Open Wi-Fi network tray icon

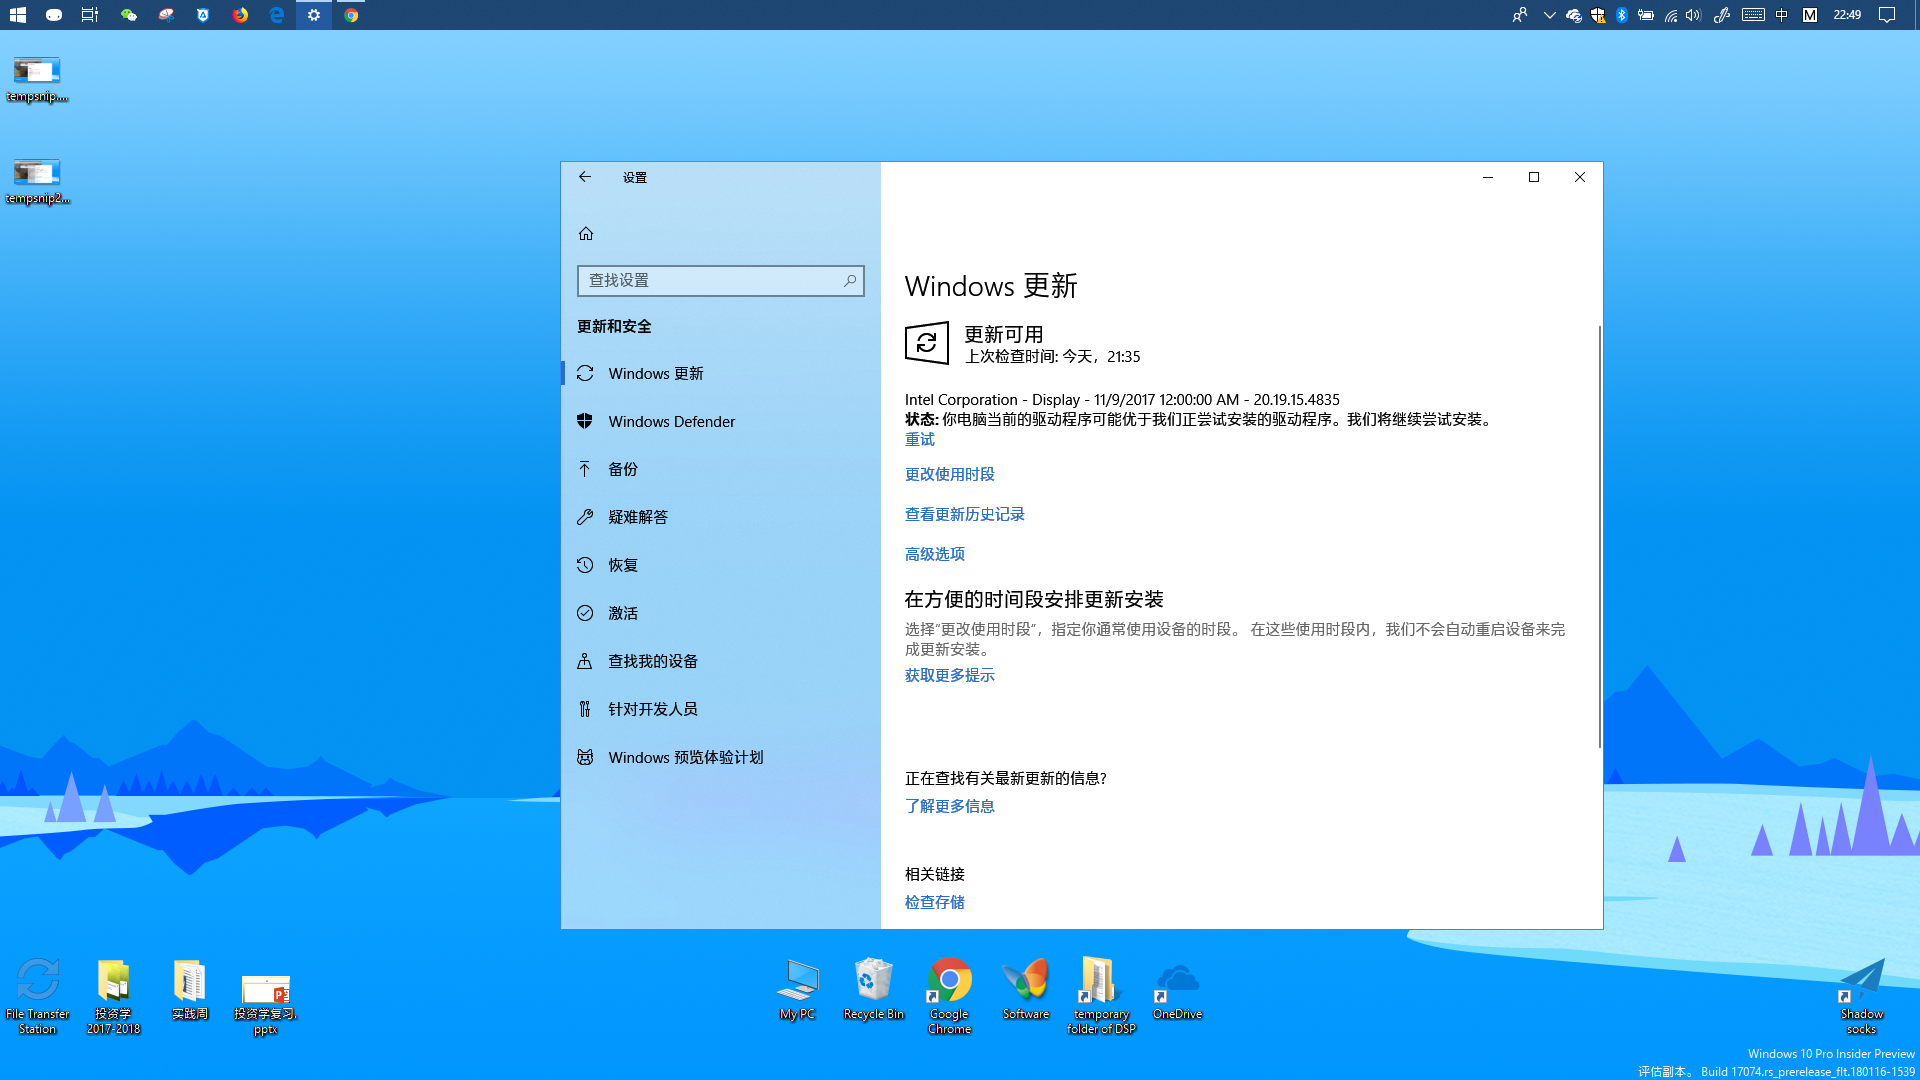(x=1671, y=15)
